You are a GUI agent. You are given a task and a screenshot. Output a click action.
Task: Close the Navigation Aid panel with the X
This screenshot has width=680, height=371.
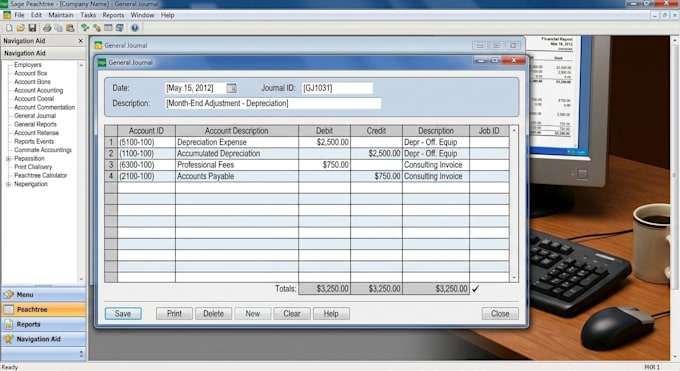pos(80,41)
